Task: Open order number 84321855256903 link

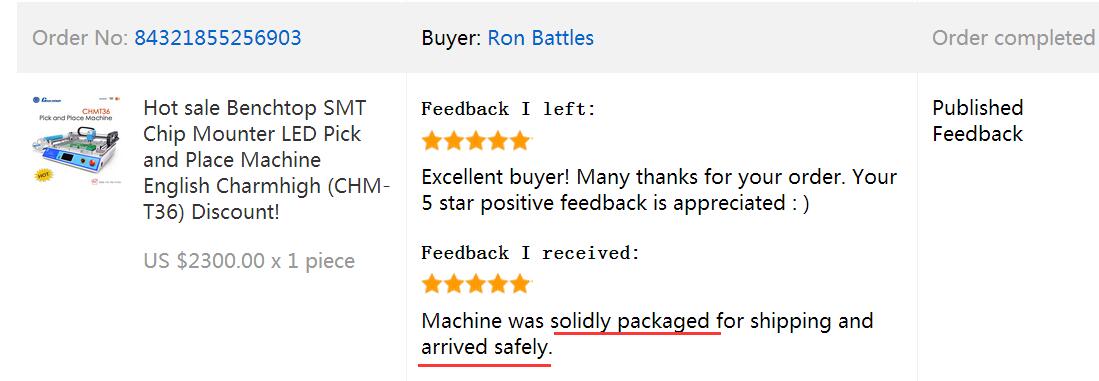Action: pyautogui.click(x=218, y=38)
